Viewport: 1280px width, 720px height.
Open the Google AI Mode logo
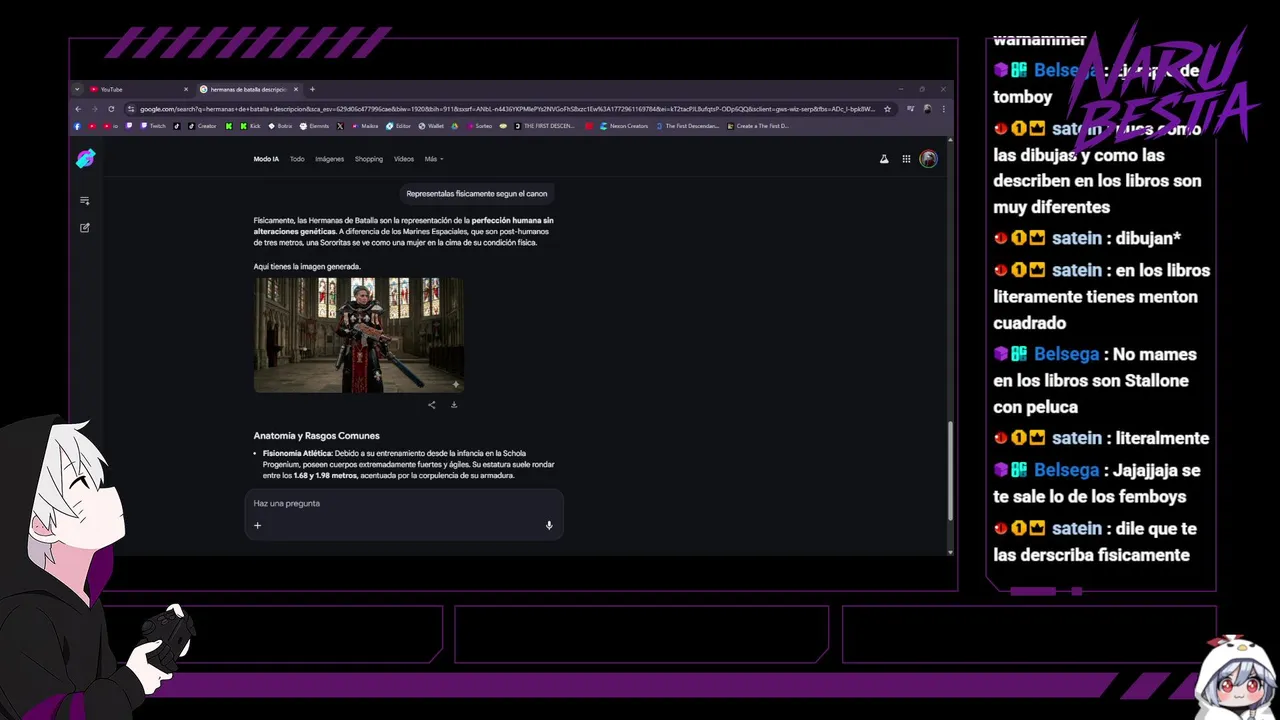86,158
